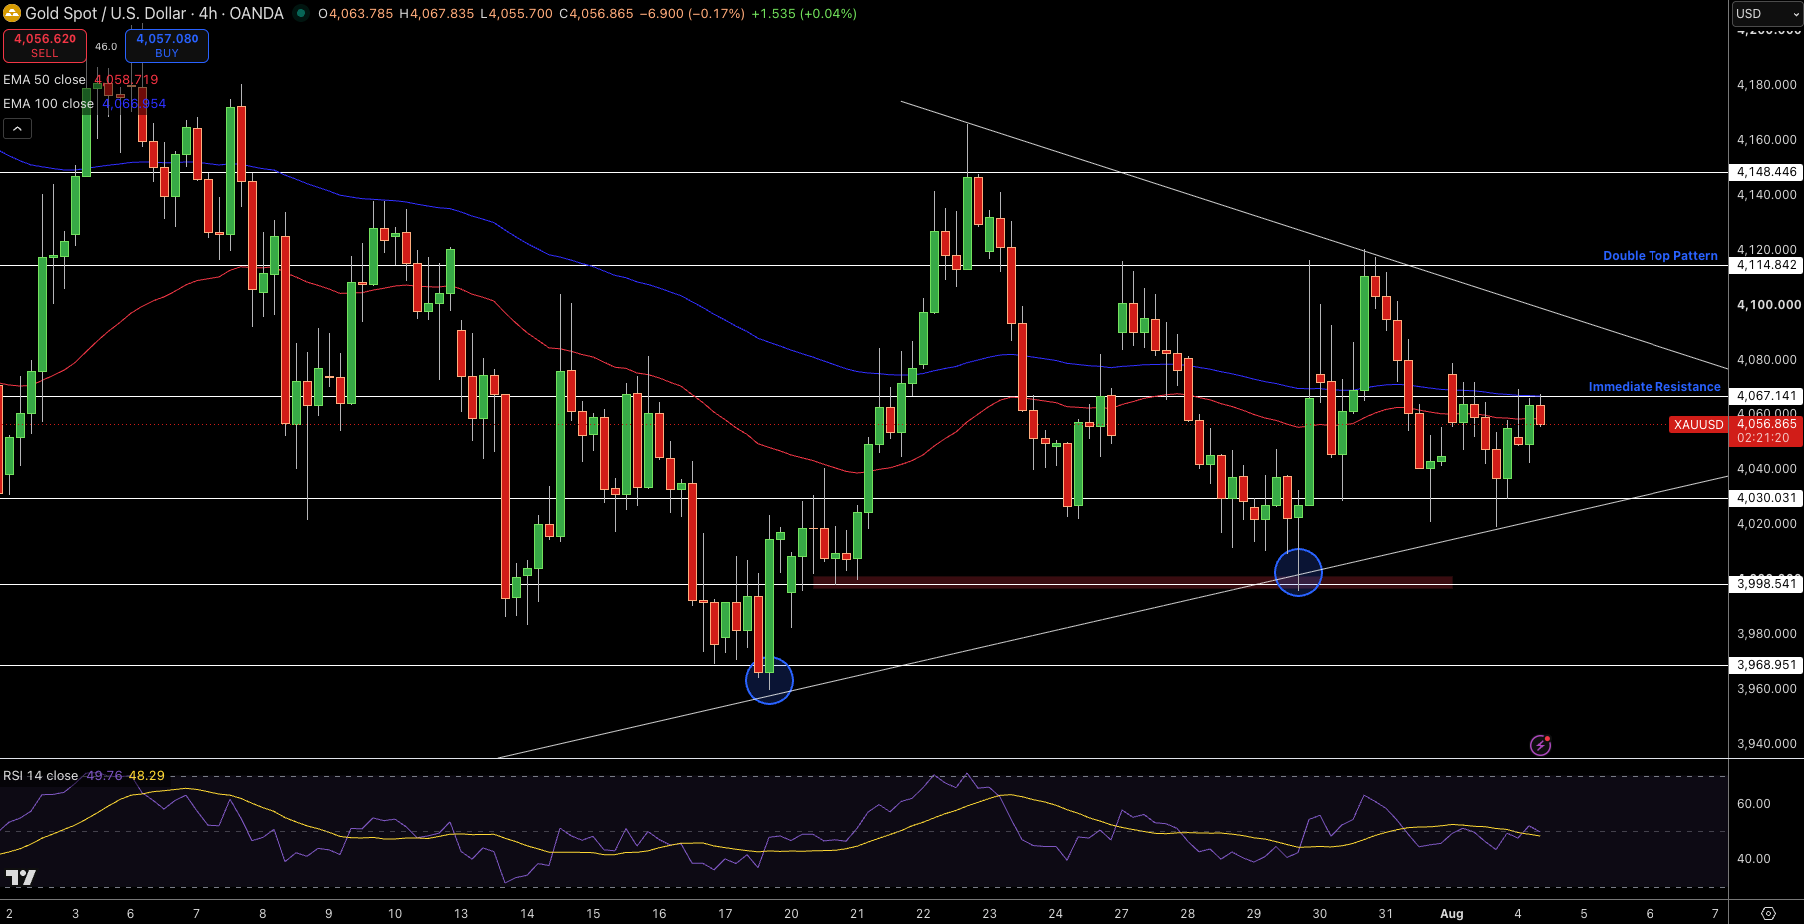Viewport: 1804px width, 924px height.
Task: Click the BUY 4,057.080 button
Action: point(167,46)
